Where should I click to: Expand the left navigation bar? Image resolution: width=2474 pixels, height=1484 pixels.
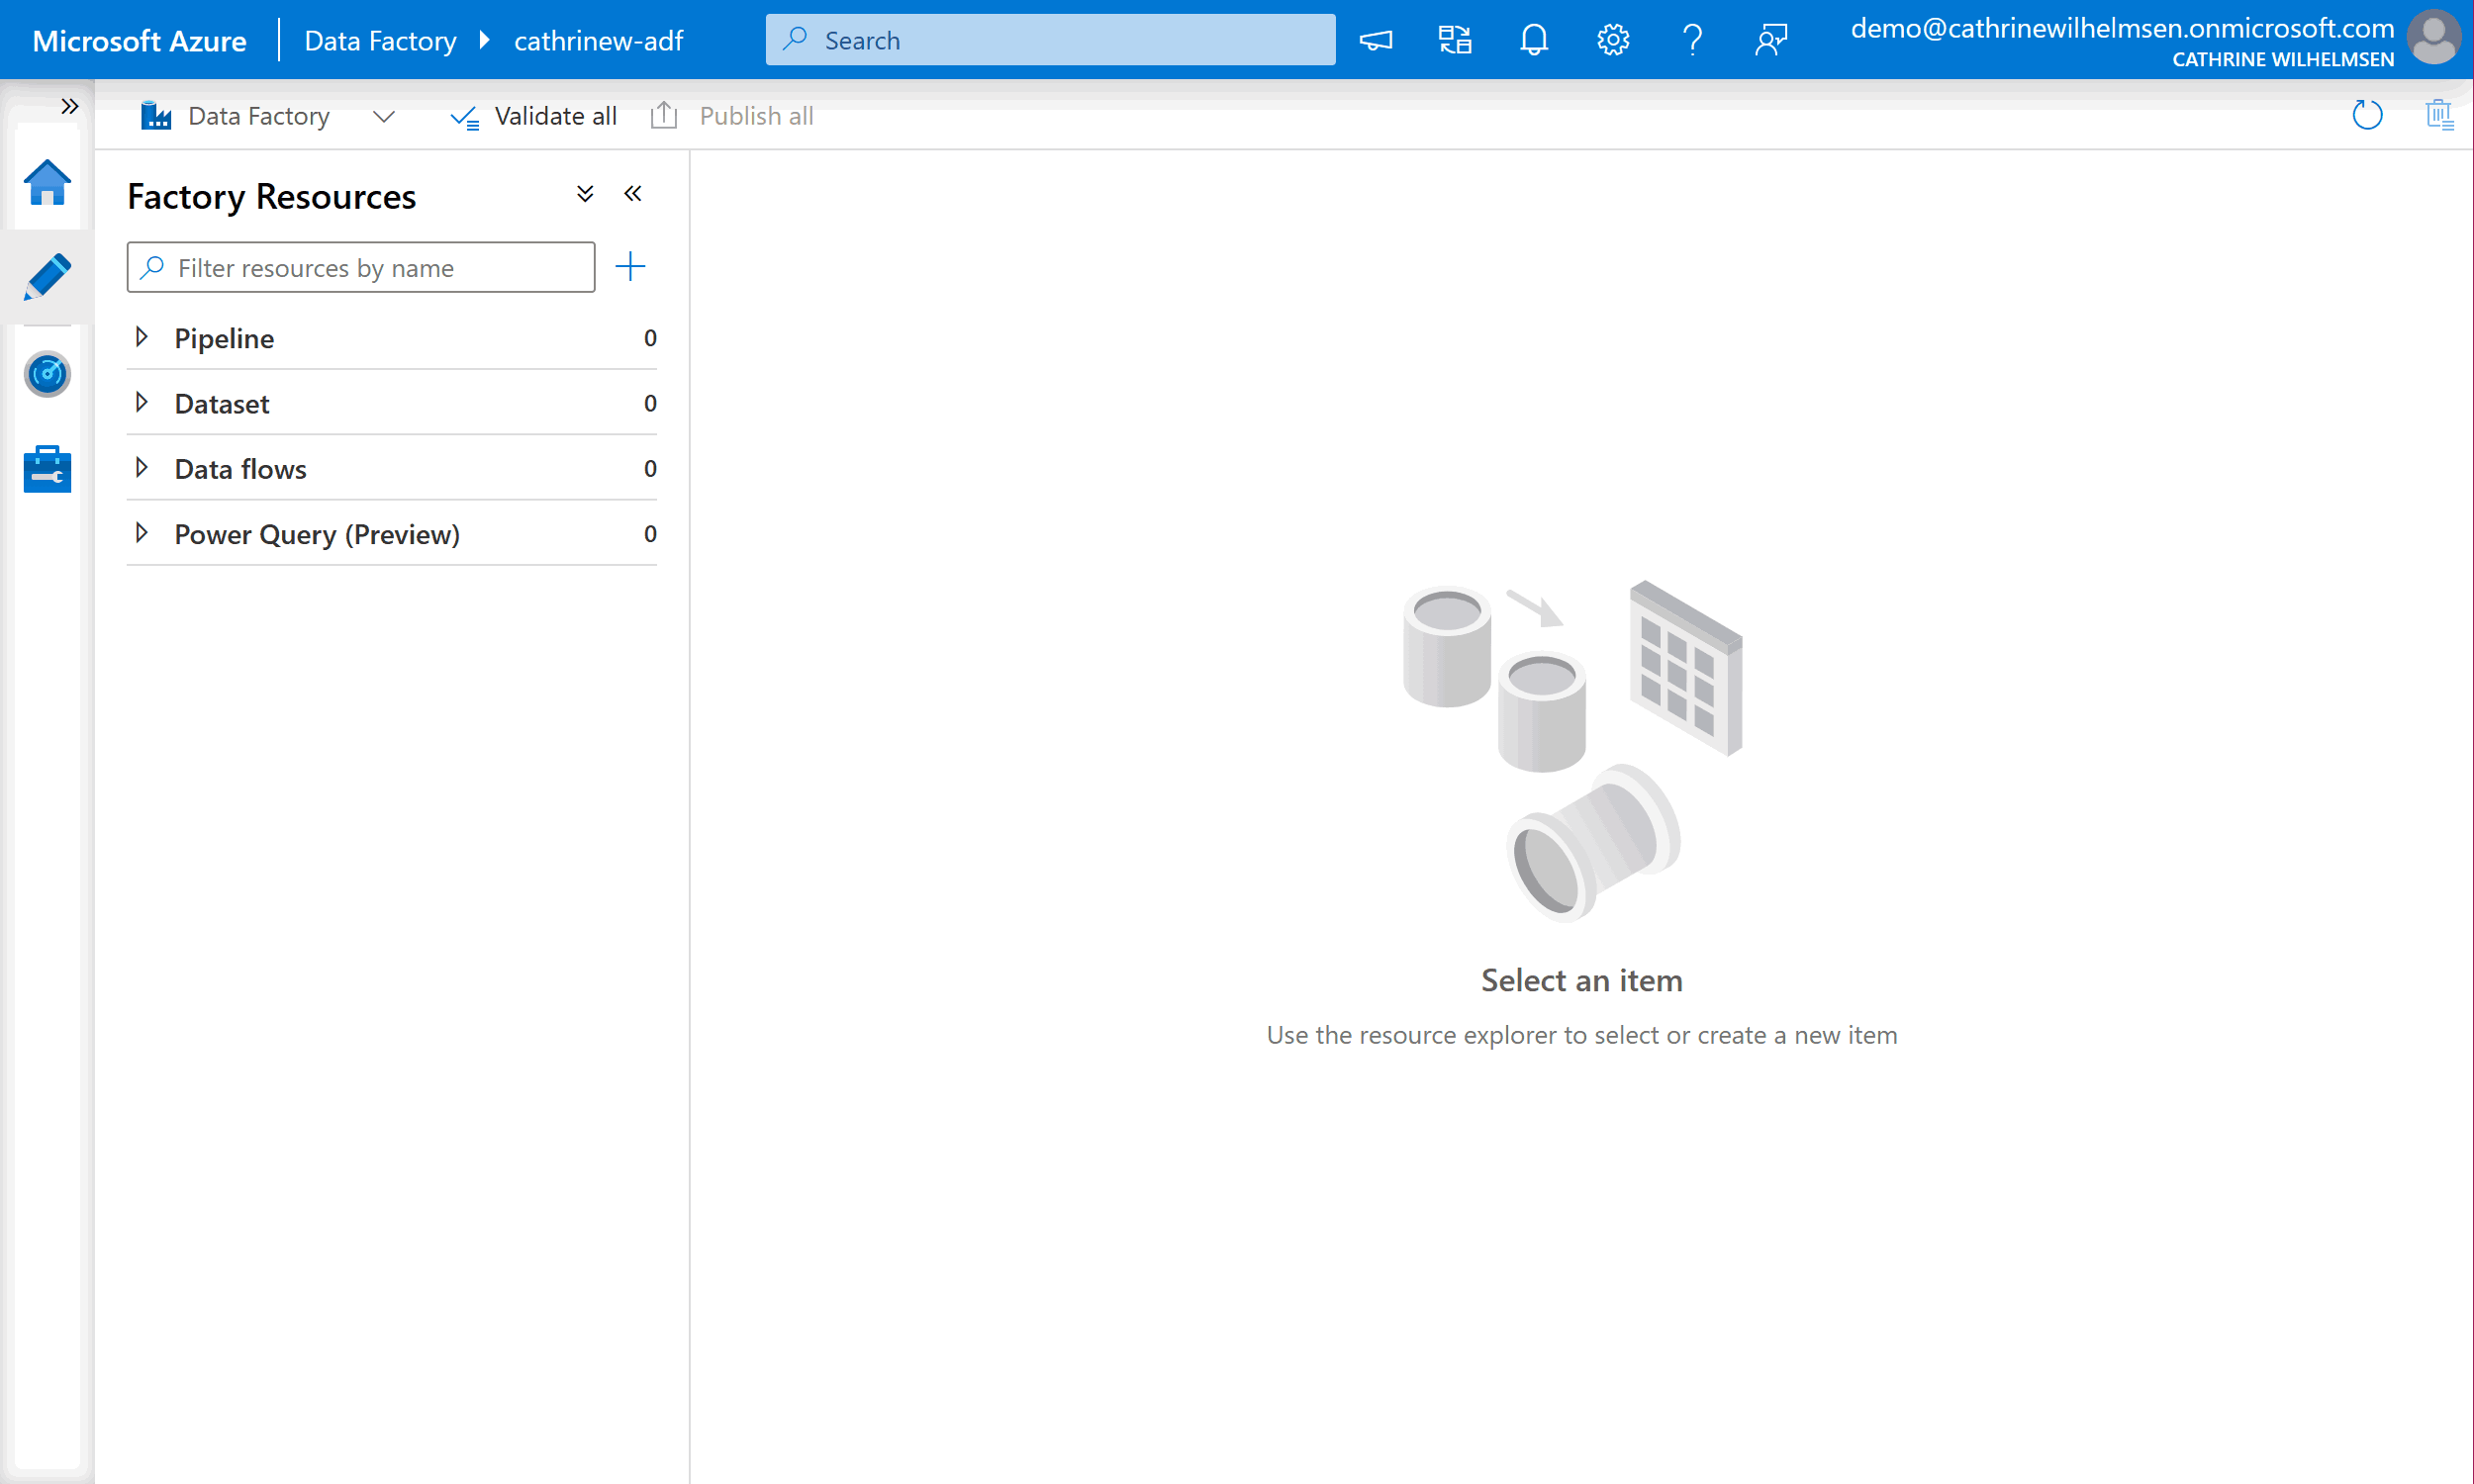pos(69,106)
